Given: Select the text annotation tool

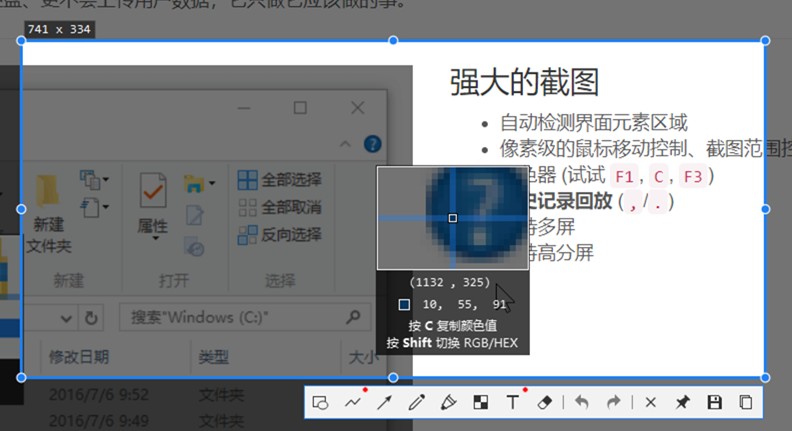Looking at the screenshot, I should 512,403.
